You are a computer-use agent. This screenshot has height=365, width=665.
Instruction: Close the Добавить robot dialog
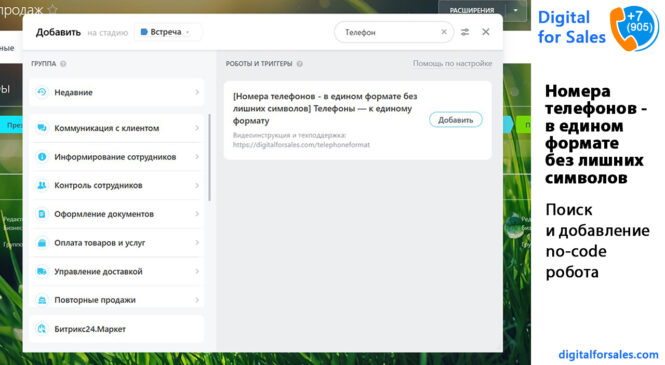point(486,32)
